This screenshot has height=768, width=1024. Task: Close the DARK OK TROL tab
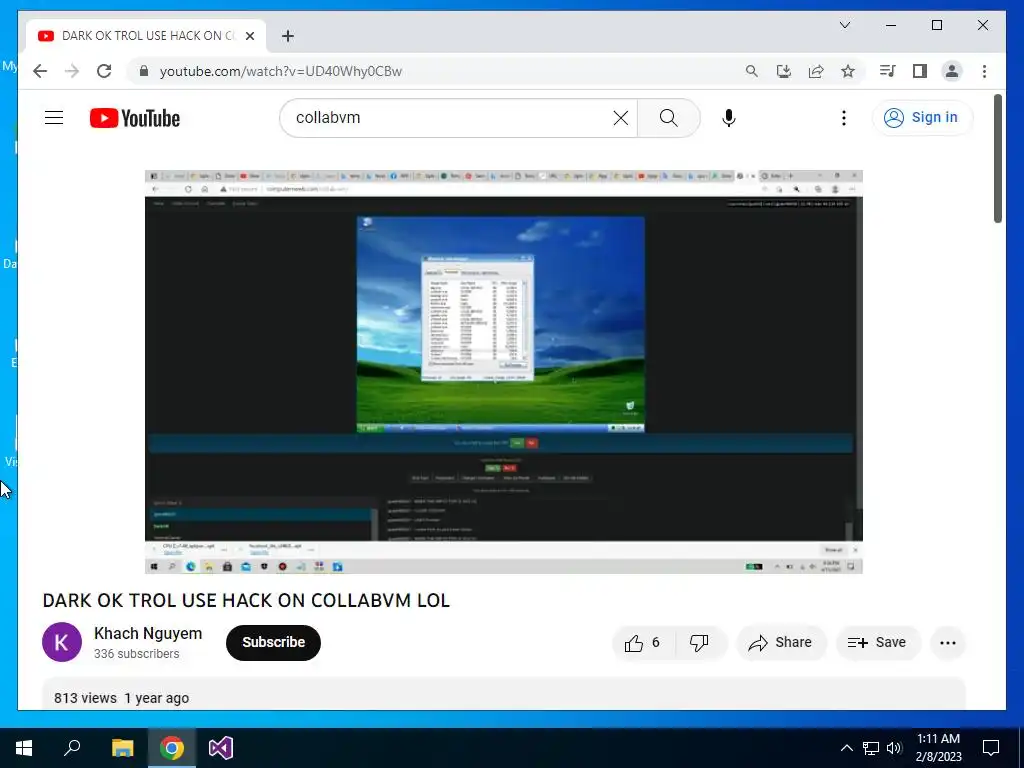pos(249,36)
